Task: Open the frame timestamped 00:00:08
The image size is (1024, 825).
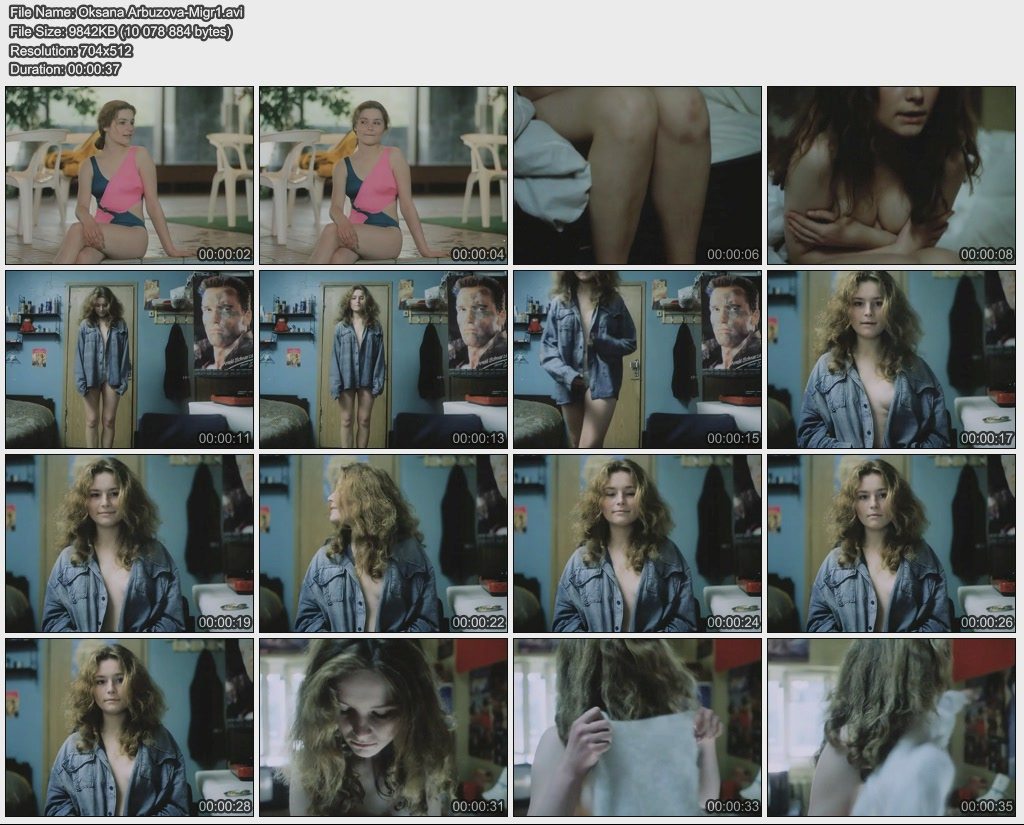Action: [892, 175]
